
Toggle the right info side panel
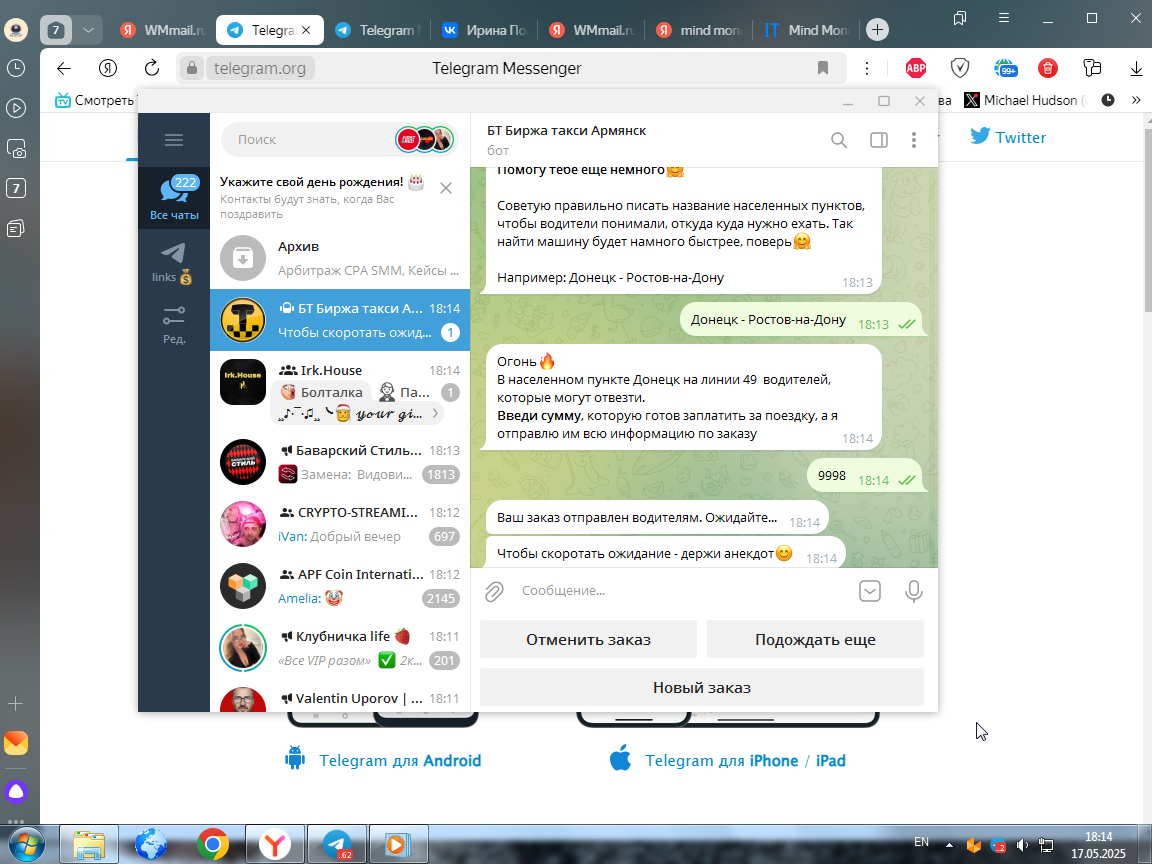(879, 140)
